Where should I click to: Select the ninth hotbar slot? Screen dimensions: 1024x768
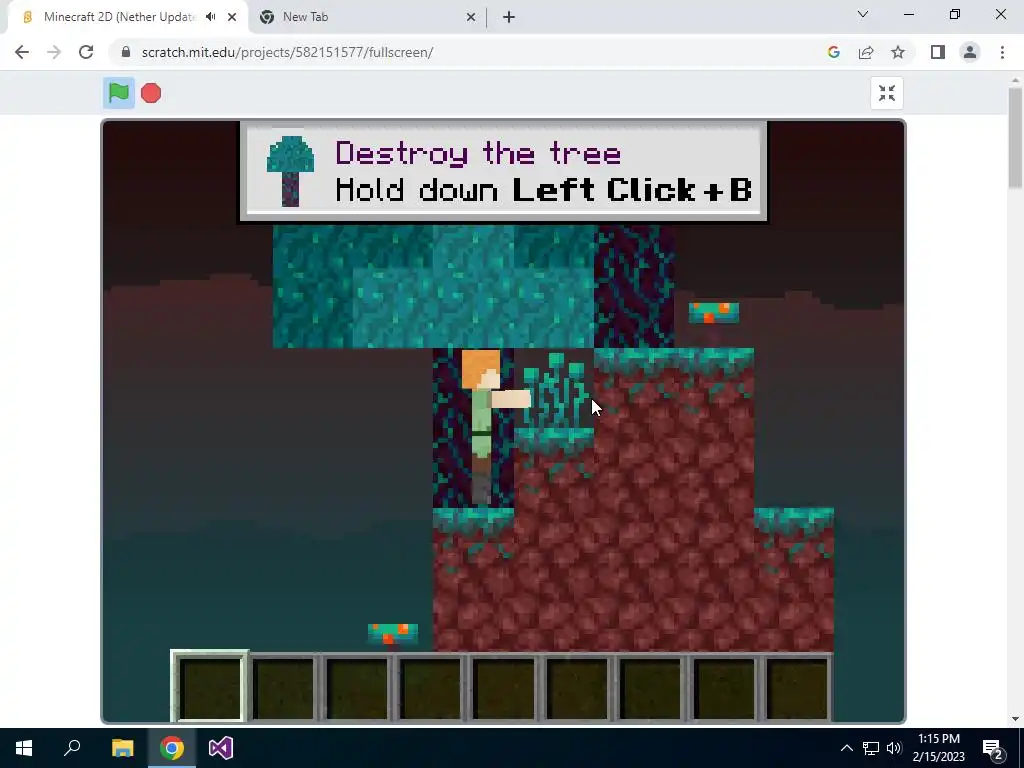[797, 688]
